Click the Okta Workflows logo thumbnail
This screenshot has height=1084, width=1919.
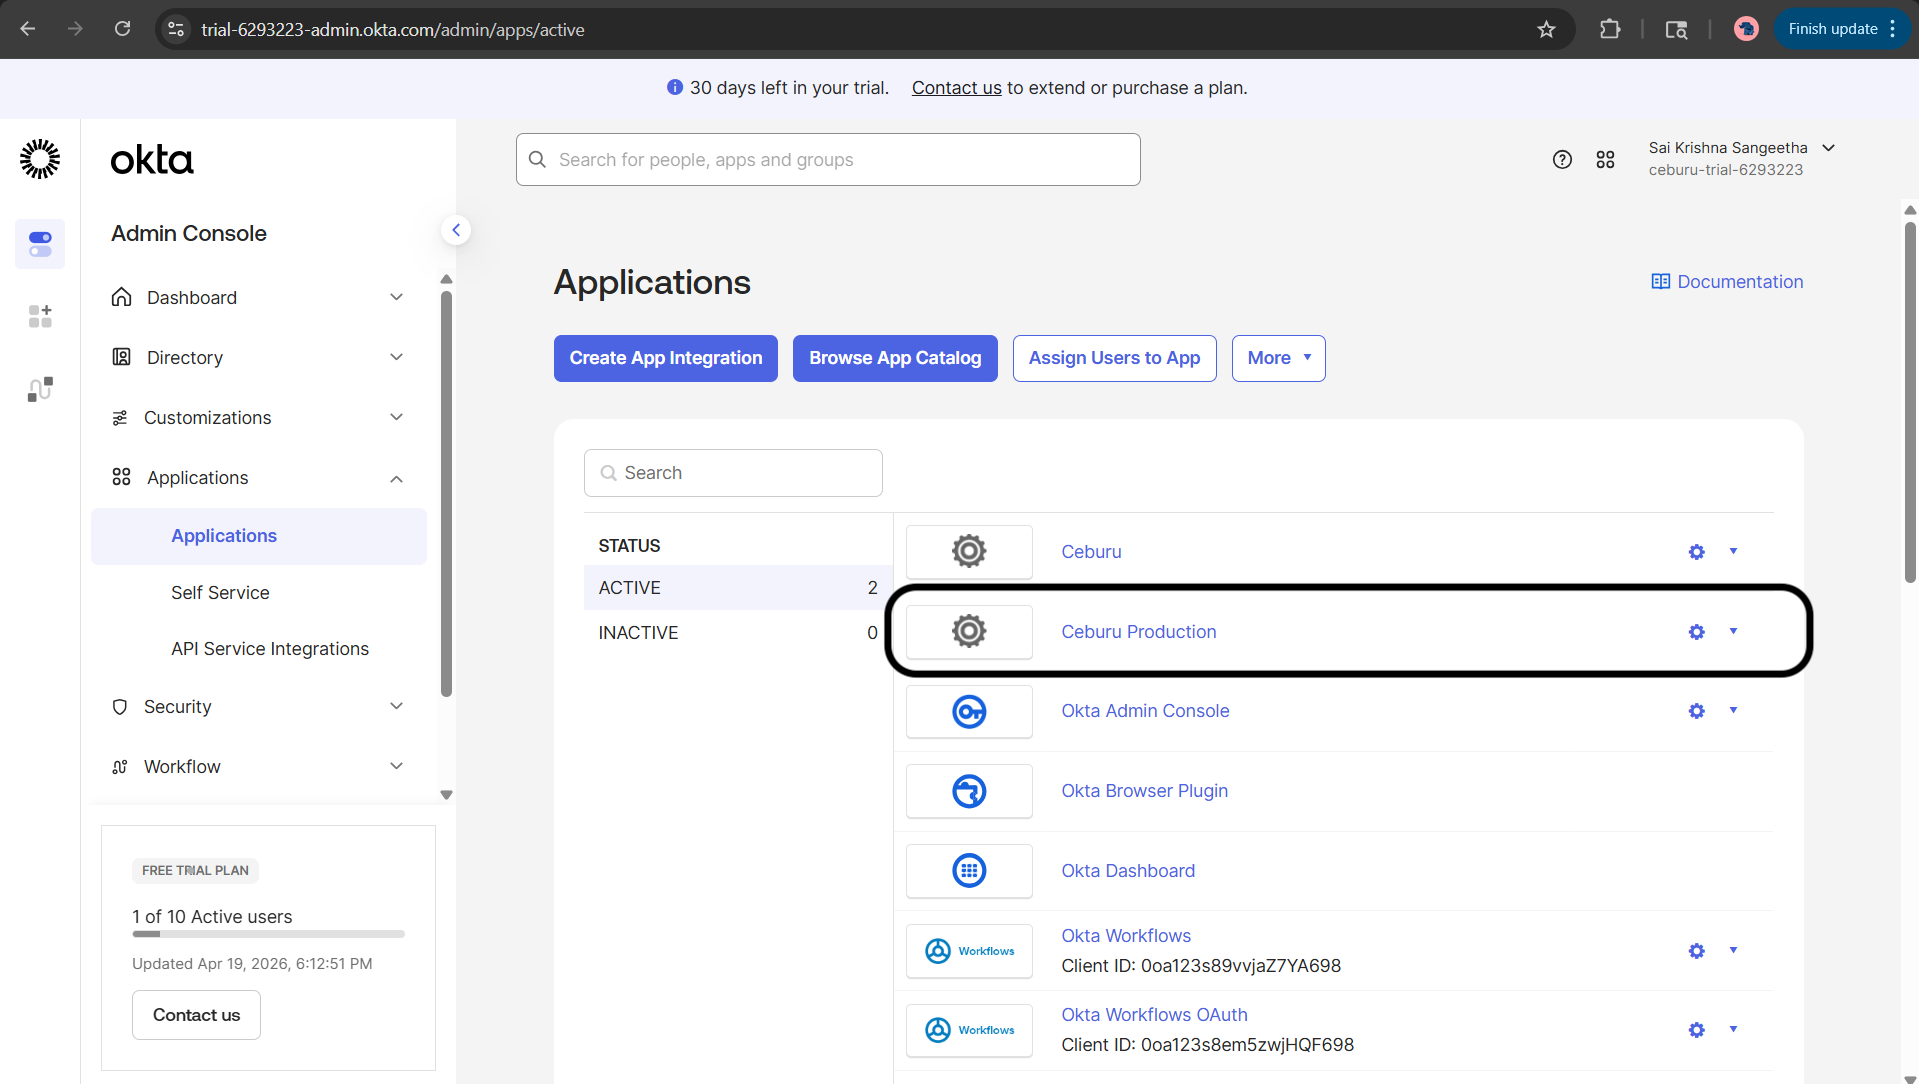pos(969,951)
